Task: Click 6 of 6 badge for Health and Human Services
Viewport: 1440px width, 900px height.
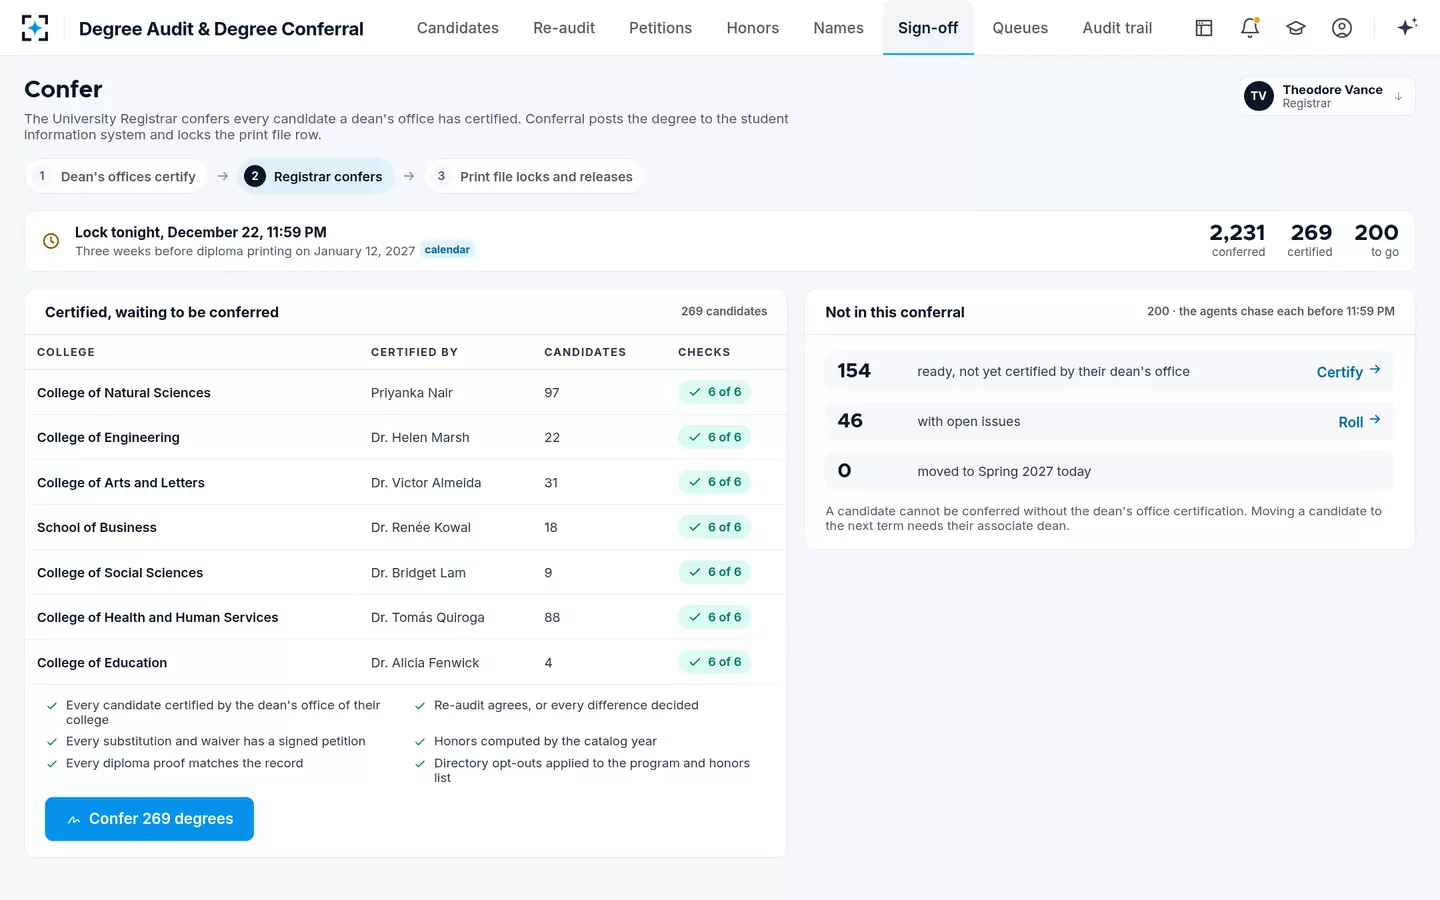Action: click(714, 617)
